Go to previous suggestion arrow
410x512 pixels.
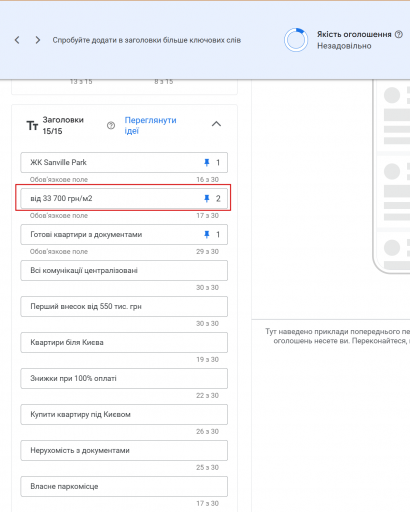[17, 40]
